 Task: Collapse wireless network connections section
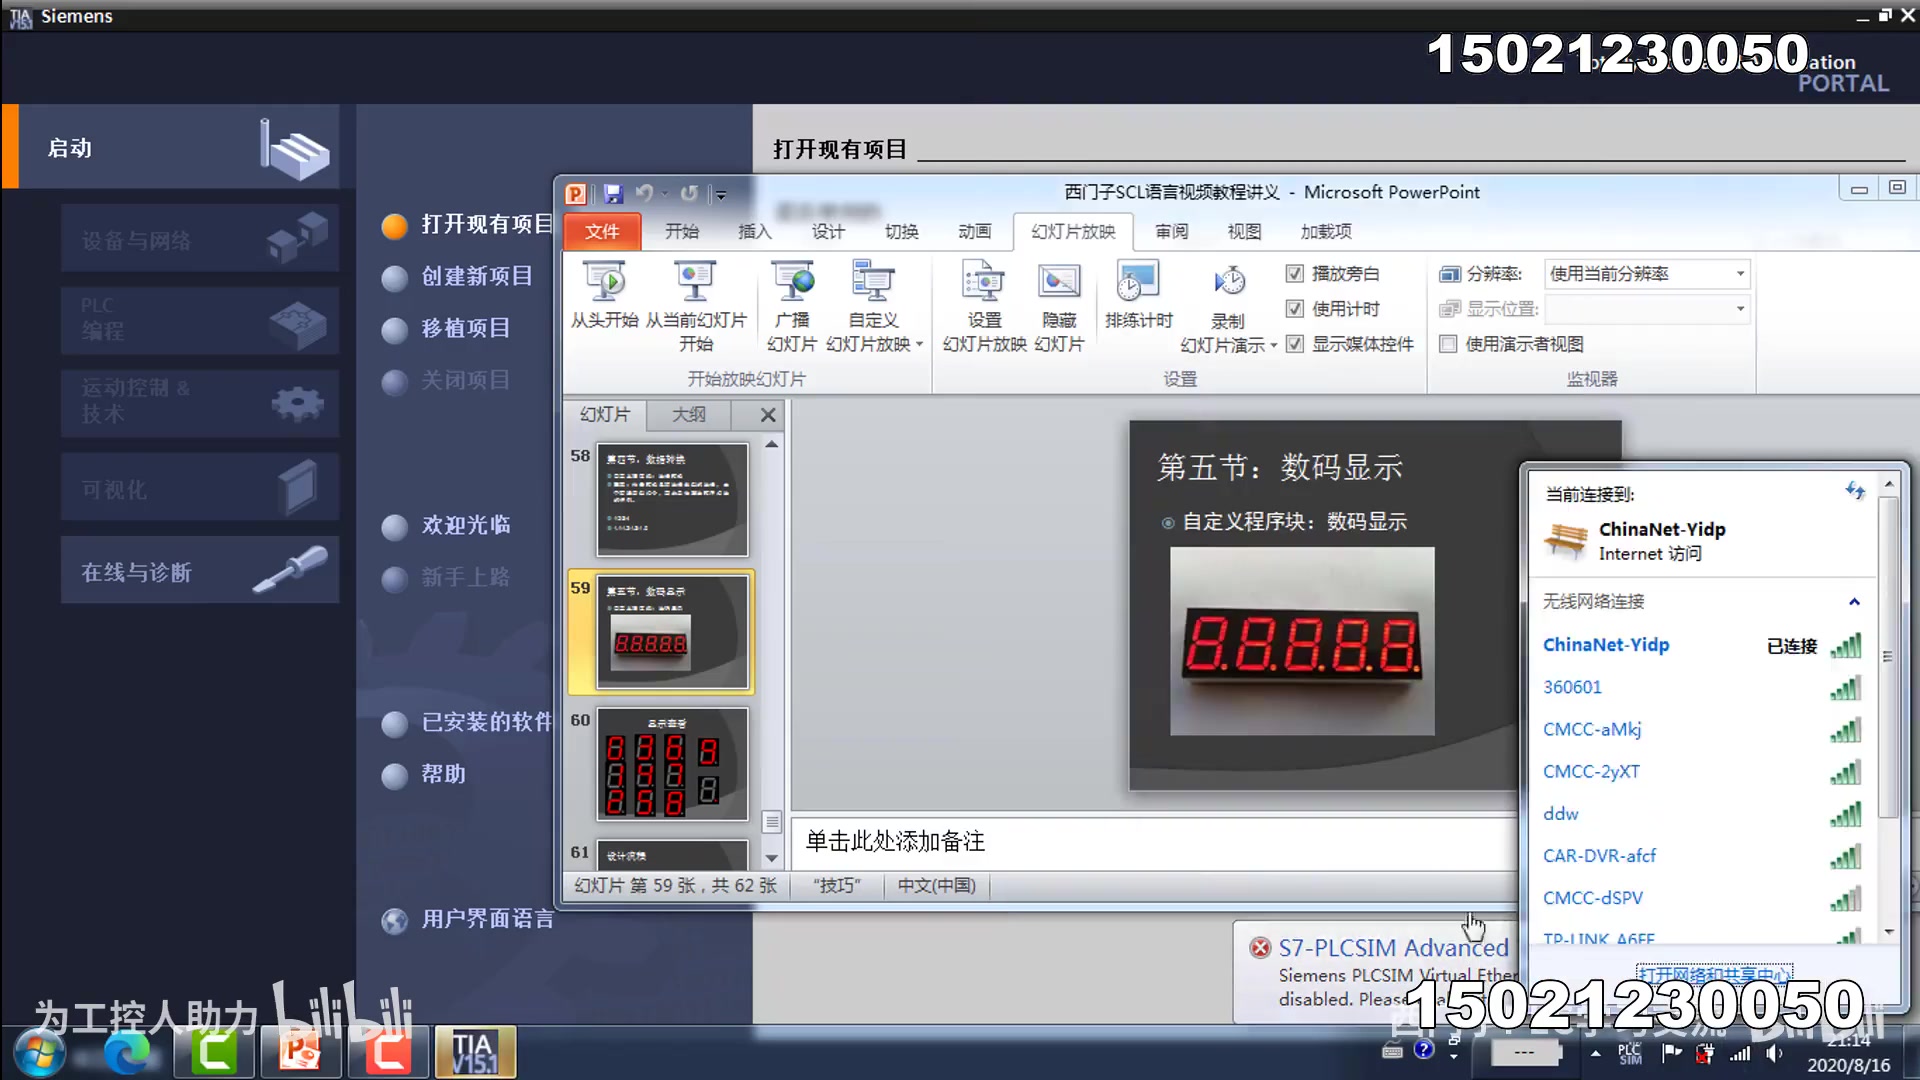1854,601
